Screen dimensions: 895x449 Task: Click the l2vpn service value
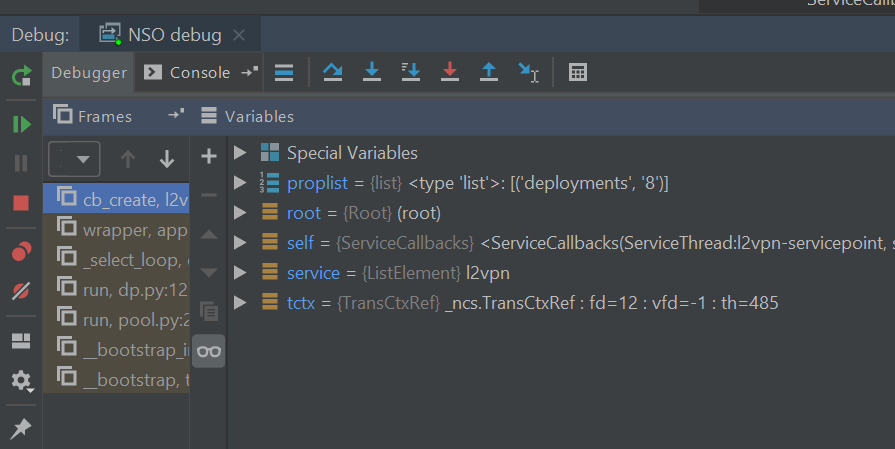point(487,273)
